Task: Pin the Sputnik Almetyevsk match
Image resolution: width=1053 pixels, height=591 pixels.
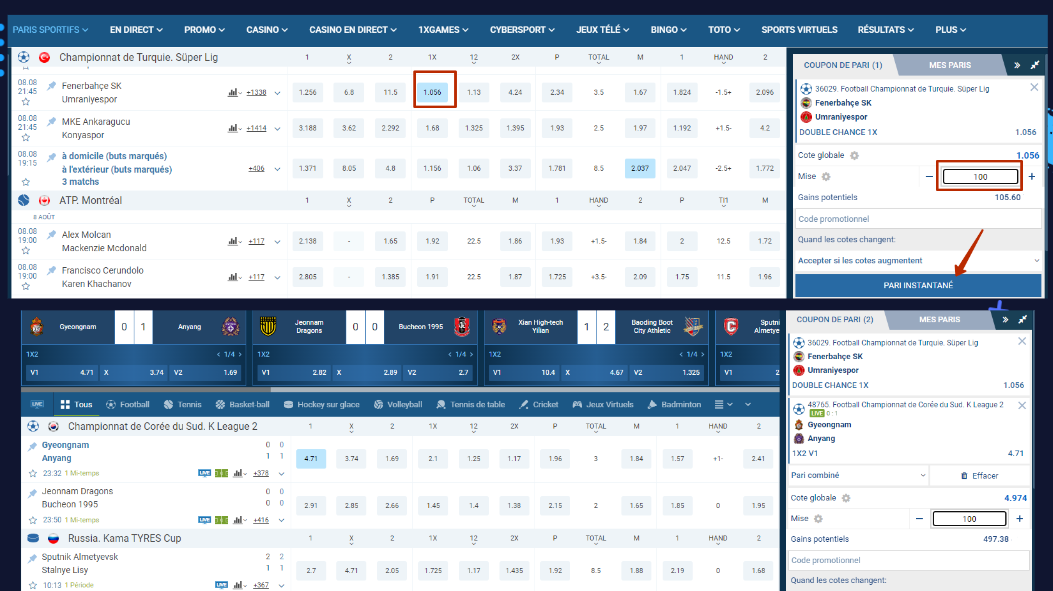Action: point(32,557)
